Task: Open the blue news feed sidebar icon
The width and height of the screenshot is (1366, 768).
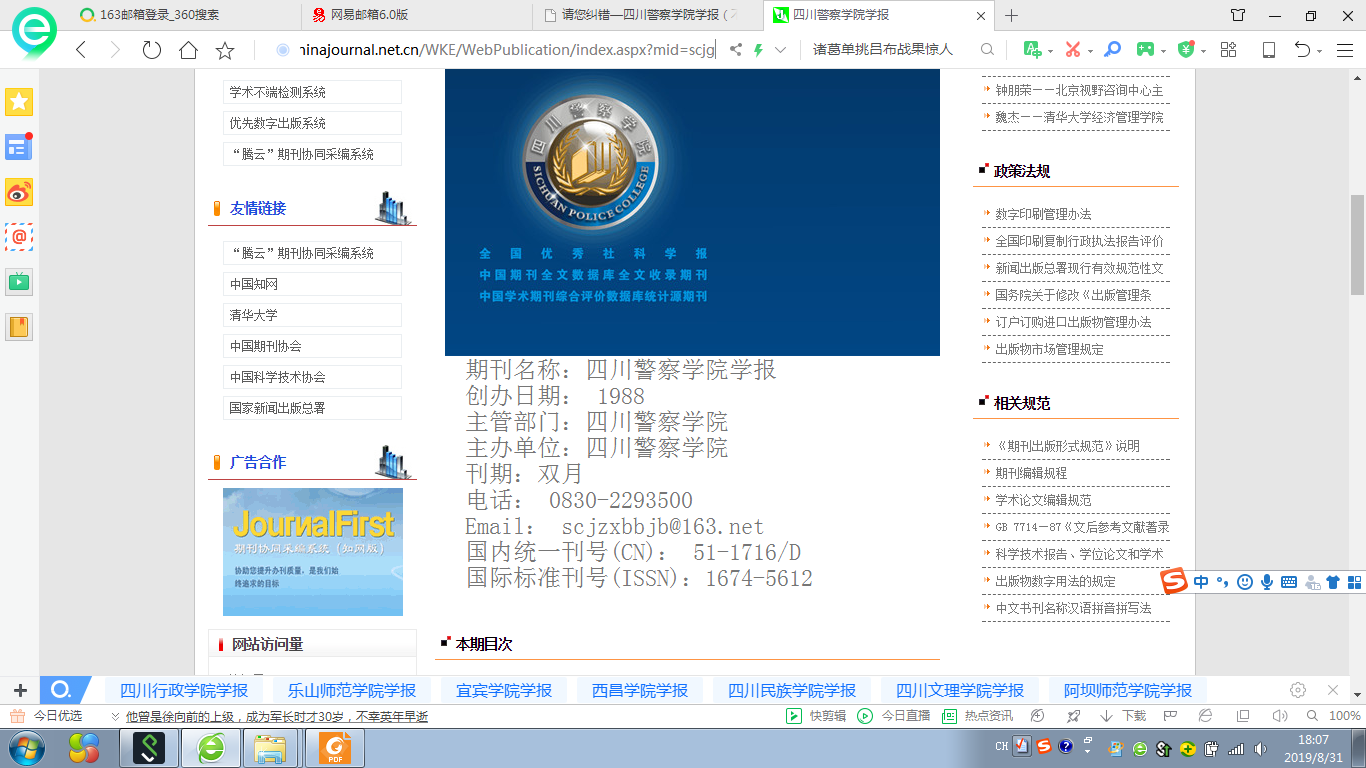Action: pyautogui.click(x=19, y=147)
